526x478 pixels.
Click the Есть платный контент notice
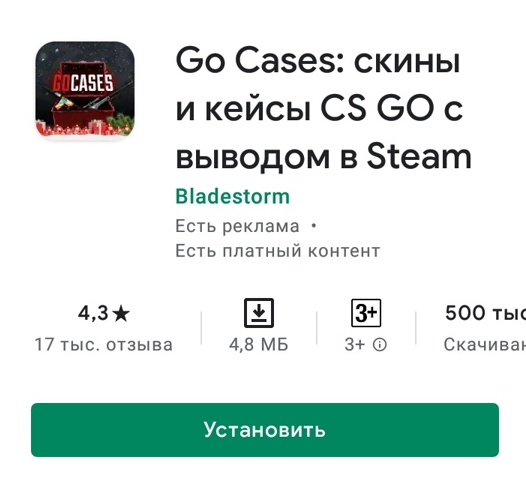click(278, 251)
